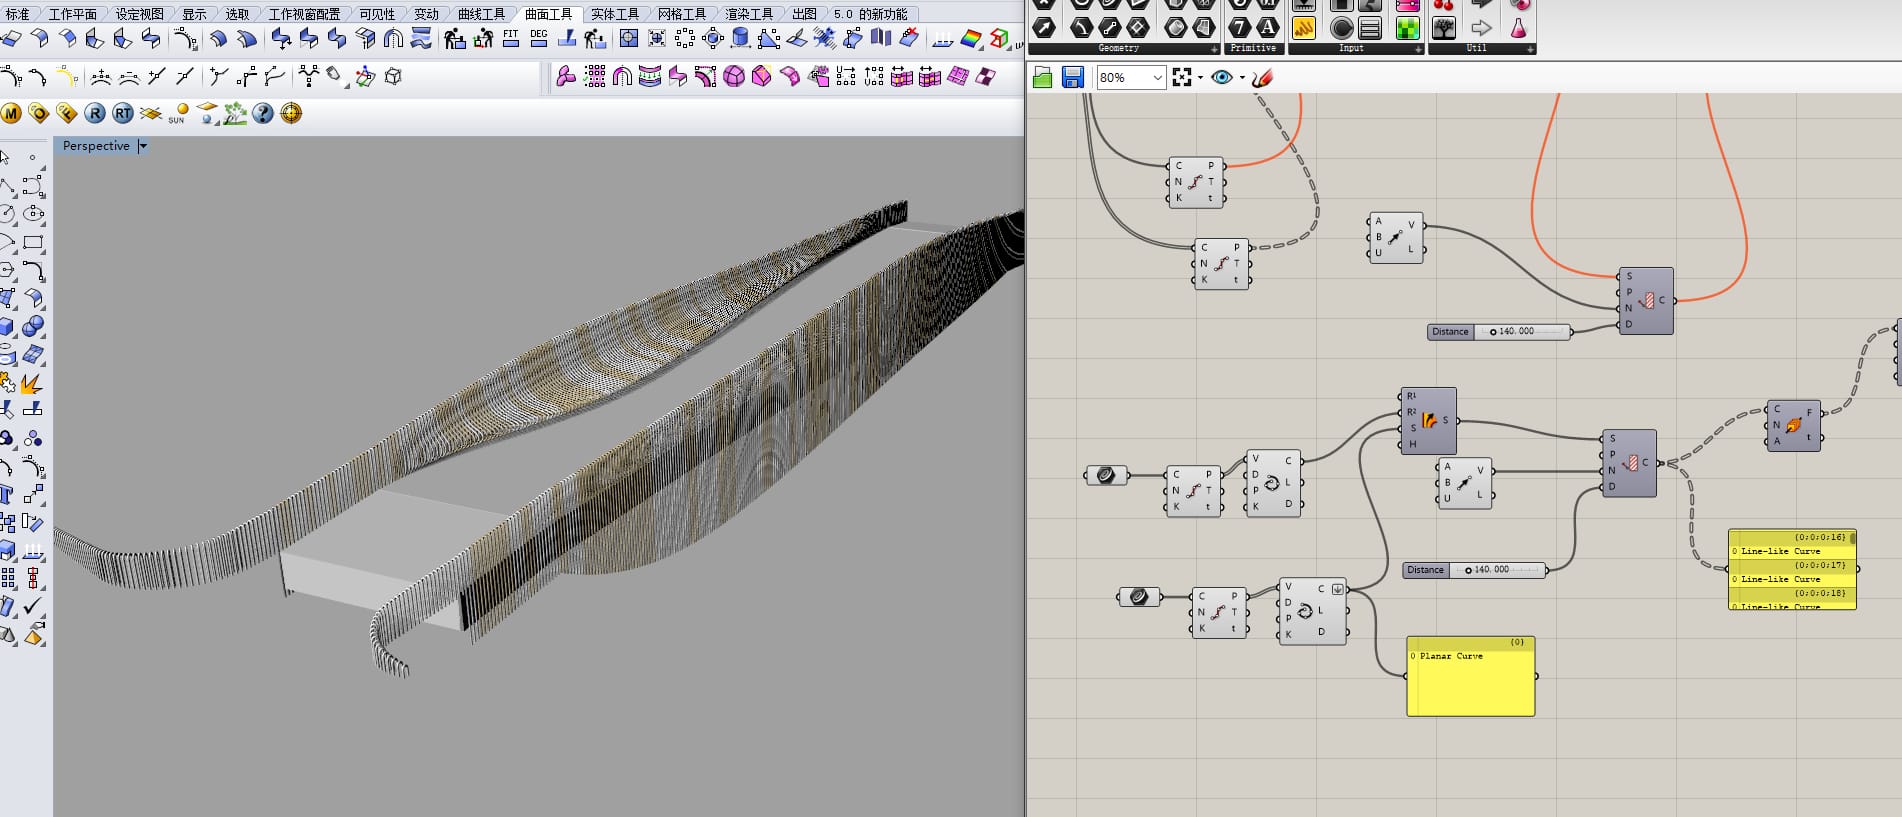Click the rainbow curvature analysis icon

pyautogui.click(x=971, y=39)
